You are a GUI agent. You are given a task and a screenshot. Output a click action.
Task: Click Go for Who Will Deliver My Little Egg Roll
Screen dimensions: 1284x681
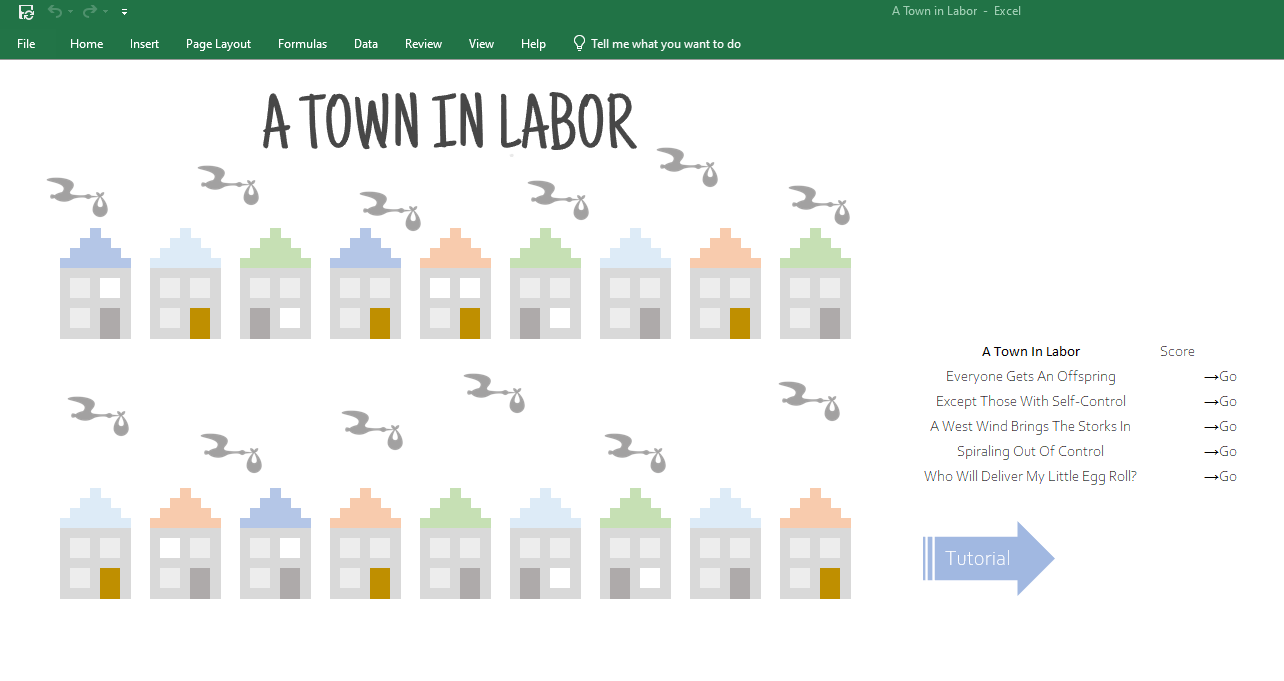coord(1220,477)
